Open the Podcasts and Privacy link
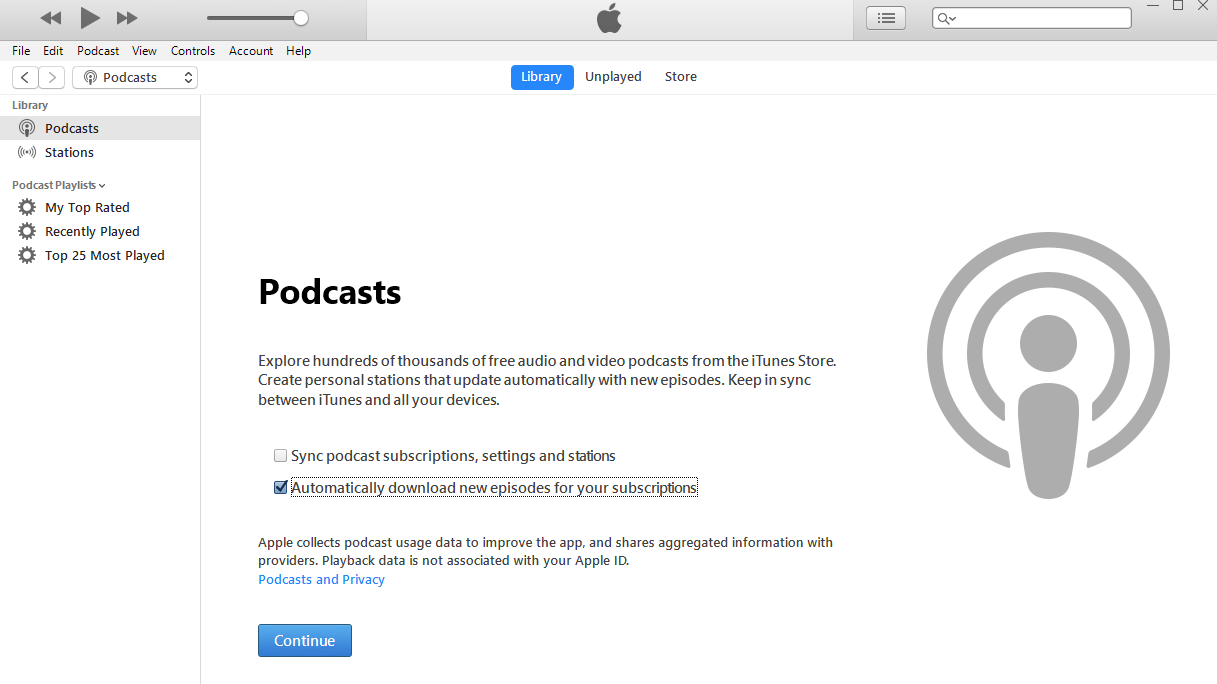Viewport: 1217px width, 684px height. tap(321, 579)
